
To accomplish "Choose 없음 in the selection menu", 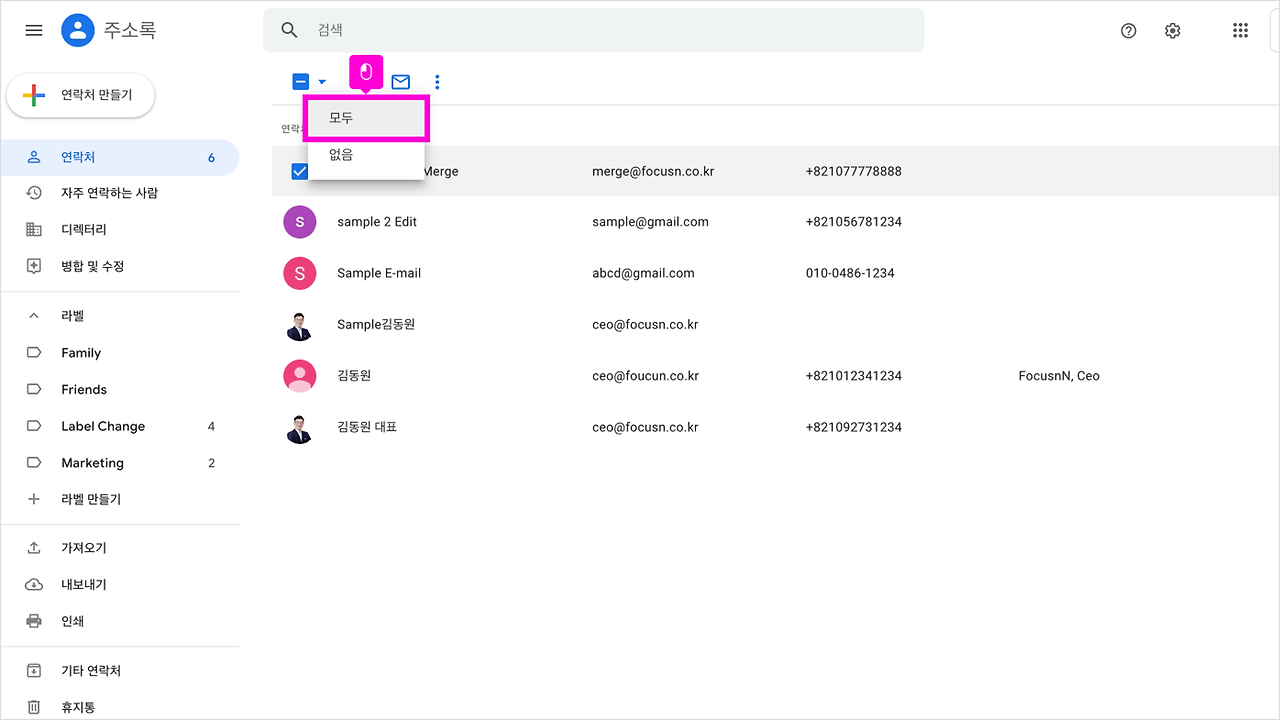I will coord(366,155).
